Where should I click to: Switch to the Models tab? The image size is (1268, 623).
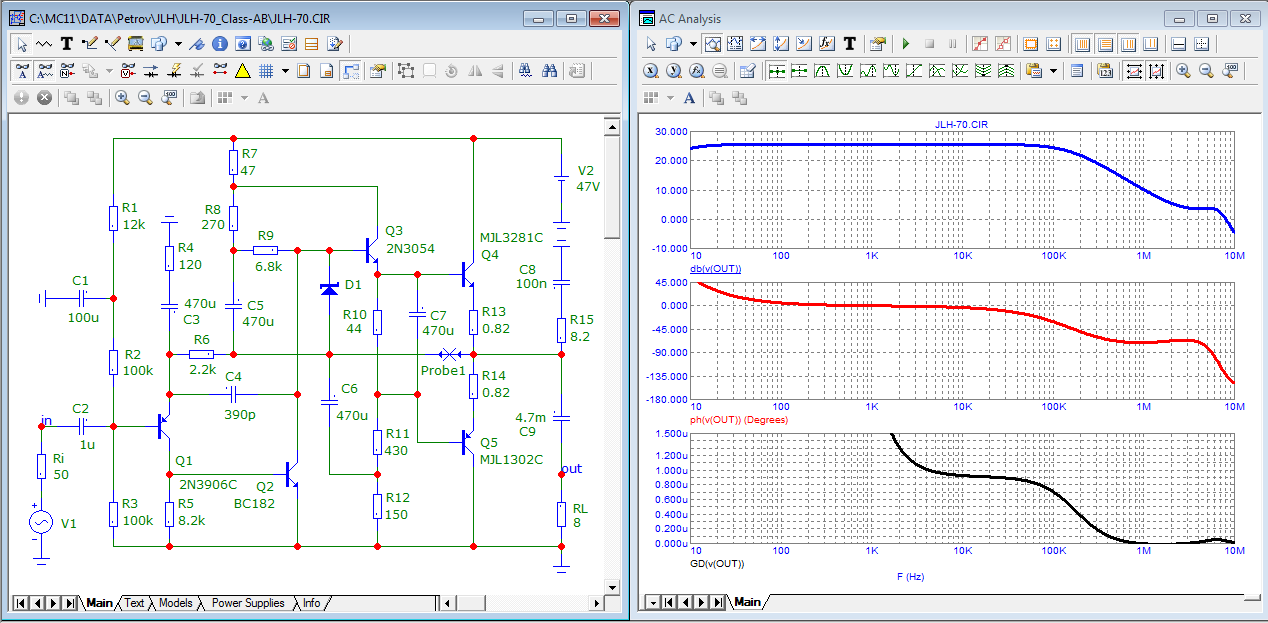point(175,603)
